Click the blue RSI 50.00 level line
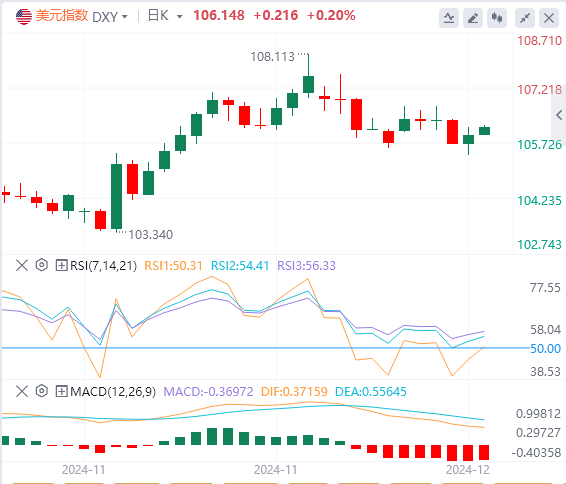The width and height of the screenshot is (566, 484). tap(265, 348)
